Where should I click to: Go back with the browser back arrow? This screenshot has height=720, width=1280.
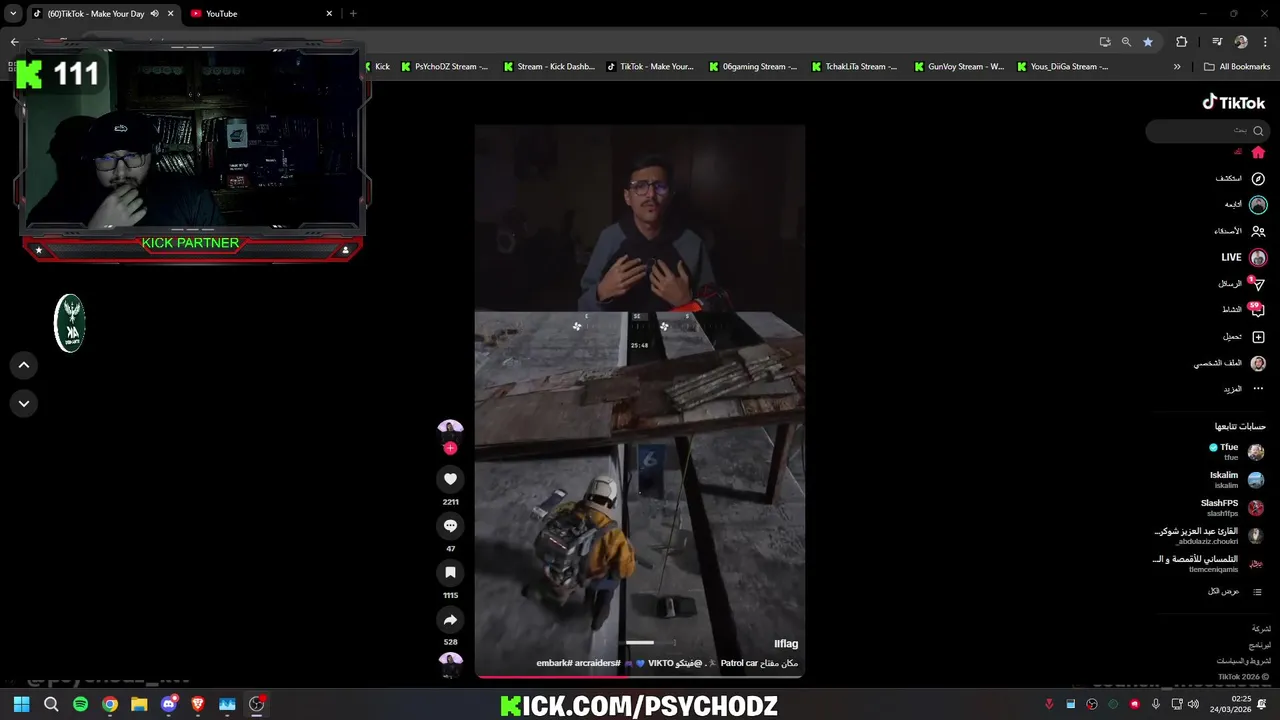pyautogui.click(x=14, y=41)
